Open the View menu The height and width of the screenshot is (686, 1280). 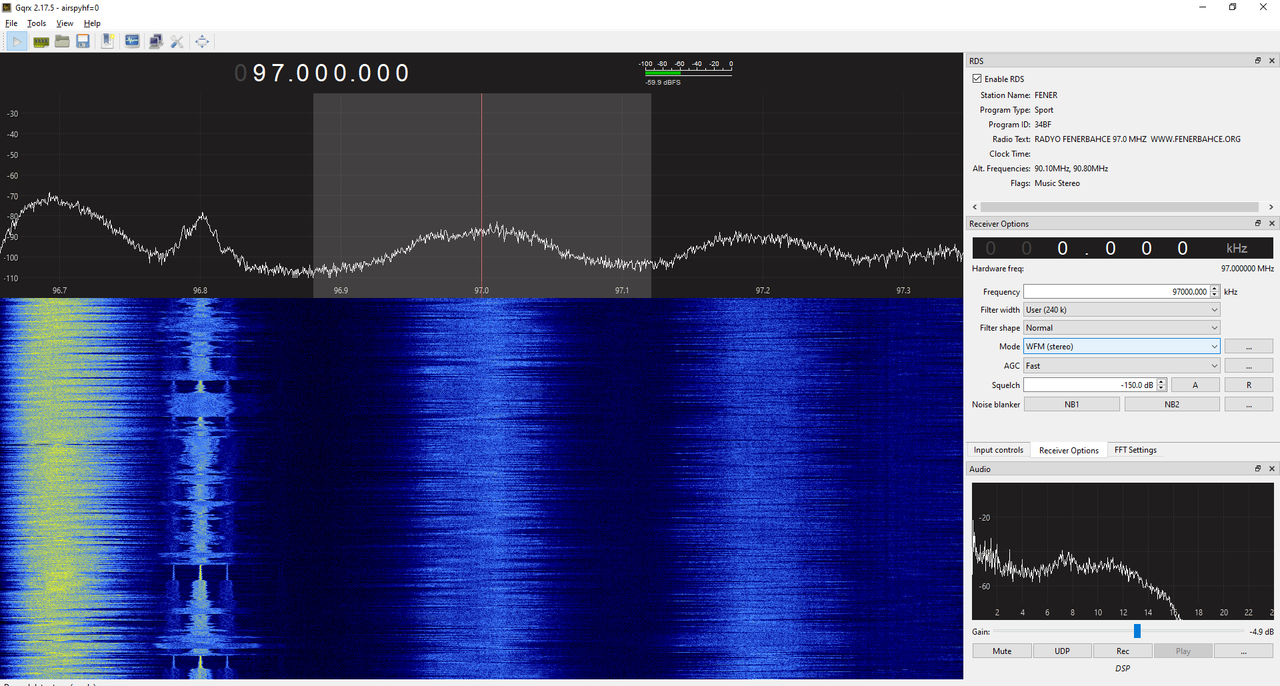[x=65, y=23]
